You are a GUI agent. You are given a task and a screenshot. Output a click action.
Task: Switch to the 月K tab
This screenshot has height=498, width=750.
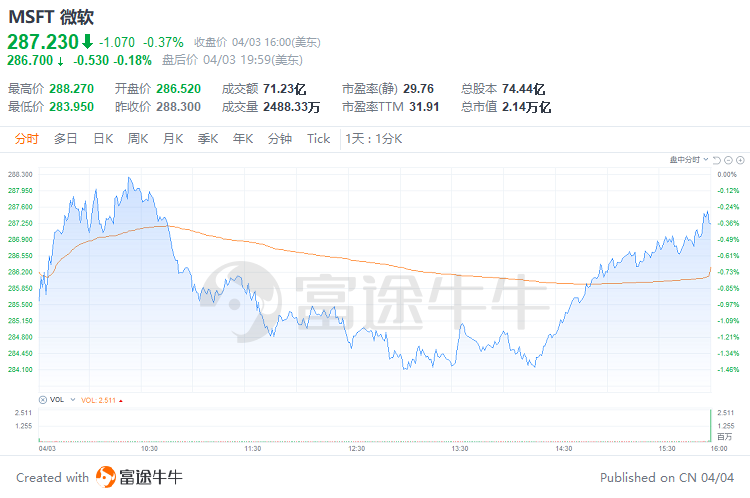pos(173,139)
